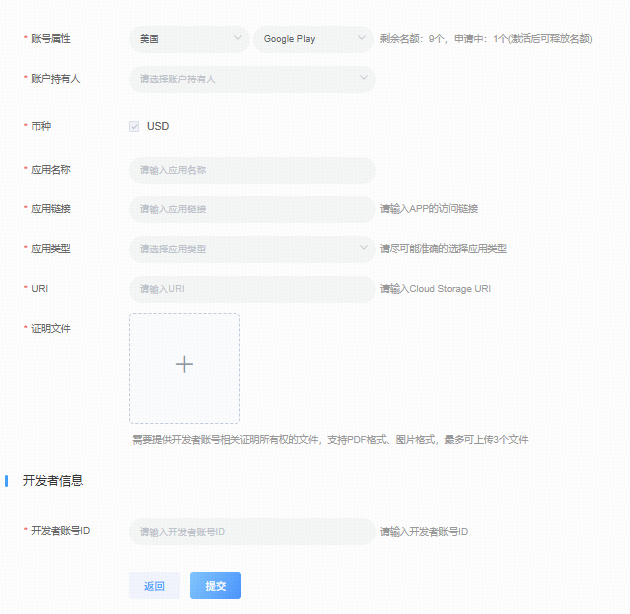Viewport: 630px width, 614px height.
Task: Click the 应用类型 field label
Action: [x=50, y=247]
